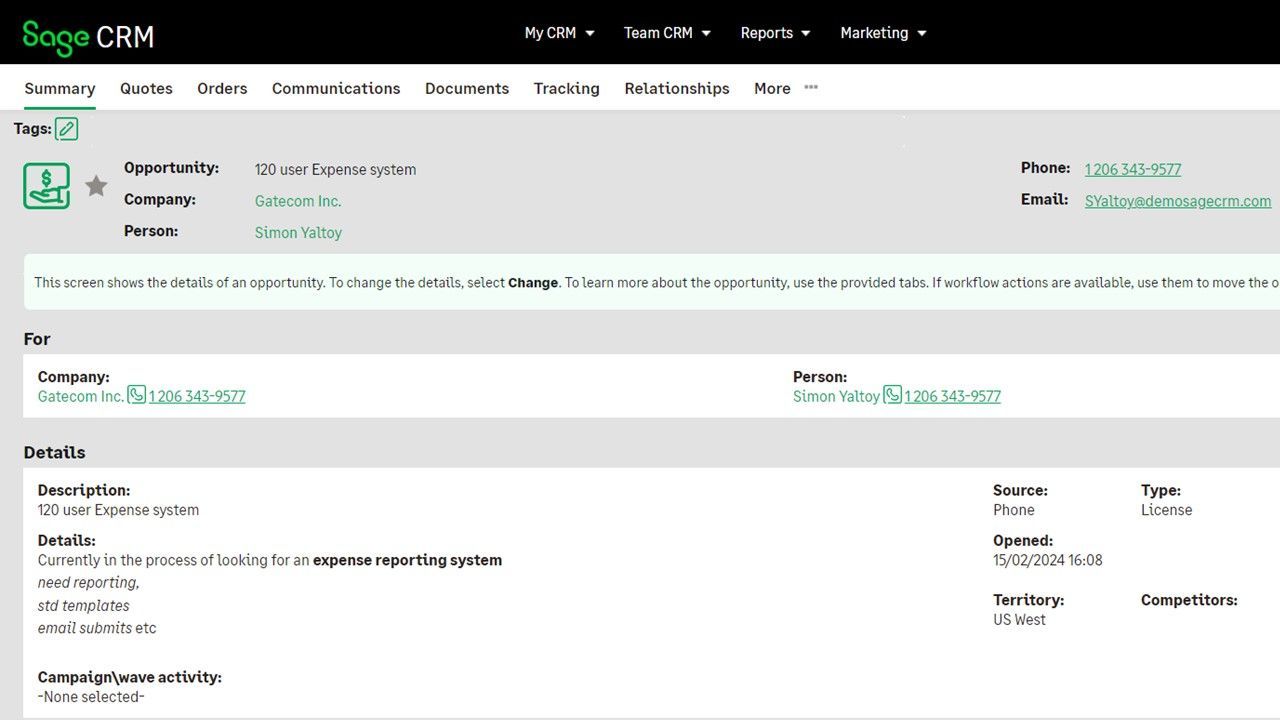1280x720 pixels.
Task: Click 'expense reporting system' bold text
Action: (x=407, y=560)
